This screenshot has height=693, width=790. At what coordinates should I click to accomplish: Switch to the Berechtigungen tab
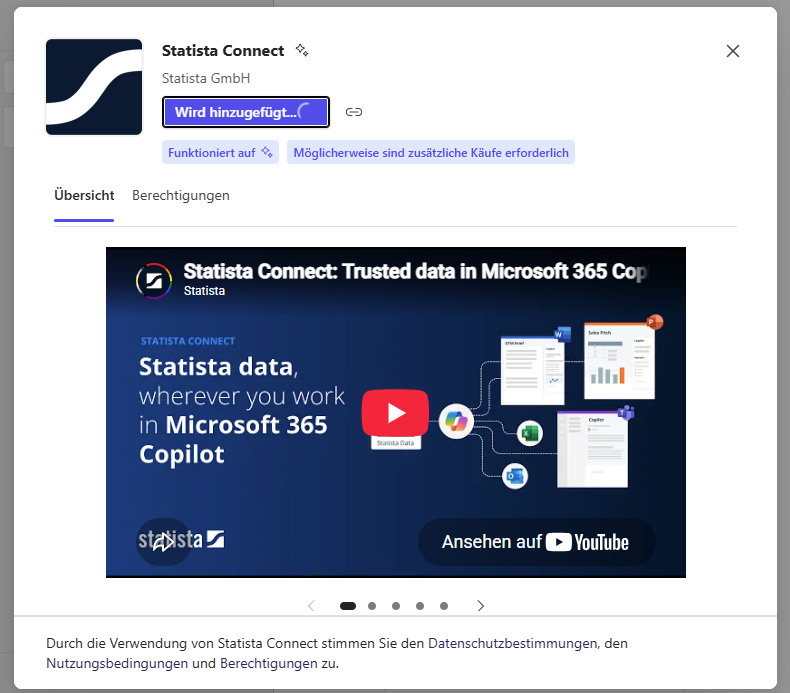[181, 196]
